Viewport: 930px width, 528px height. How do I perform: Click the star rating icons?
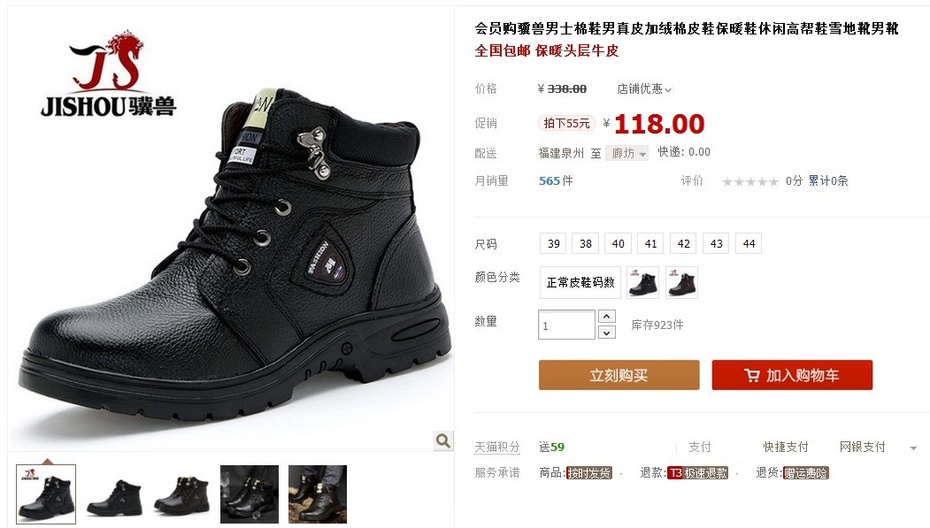point(750,182)
